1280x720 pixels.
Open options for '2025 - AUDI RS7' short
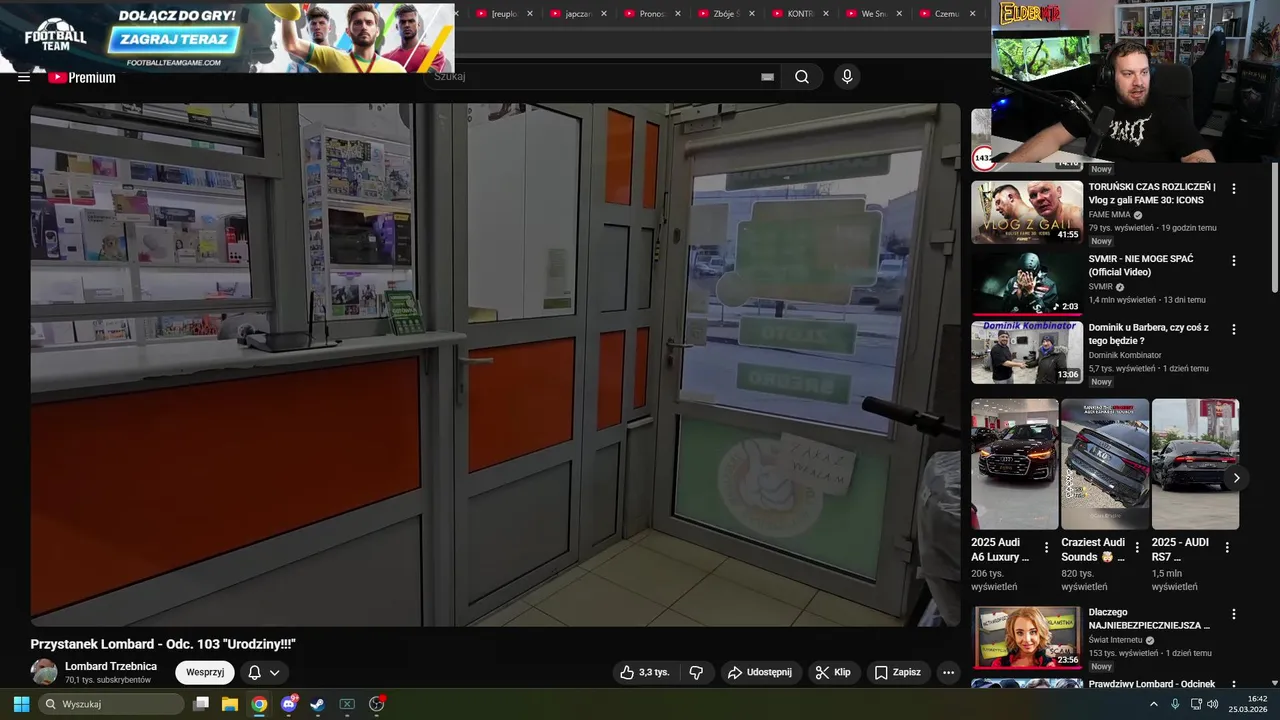[1227, 547]
